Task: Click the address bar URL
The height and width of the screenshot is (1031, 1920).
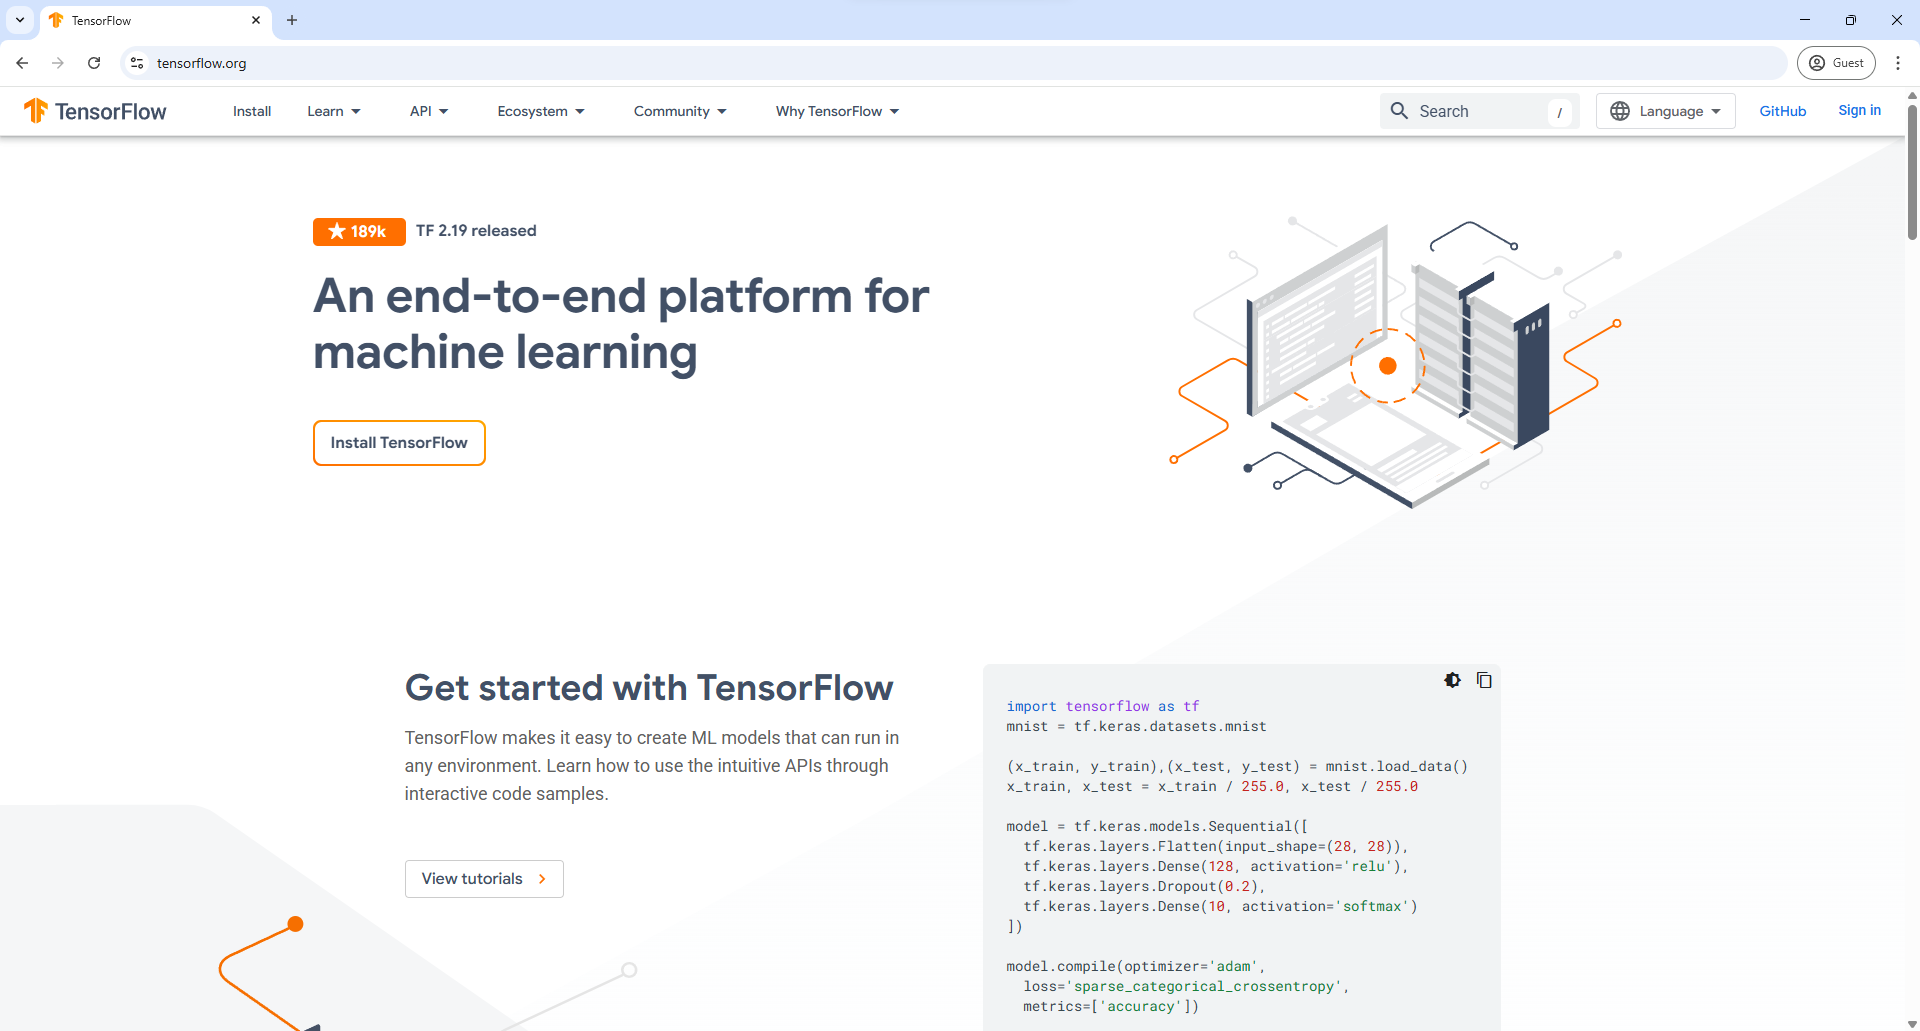Action: tap(201, 63)
